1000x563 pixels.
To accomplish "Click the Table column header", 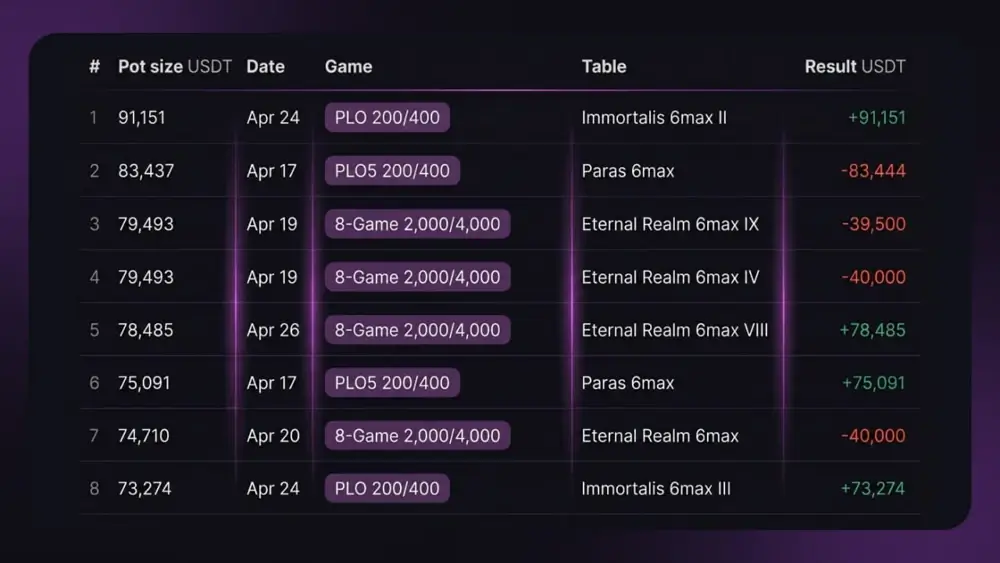I will (x=604, y=66).
